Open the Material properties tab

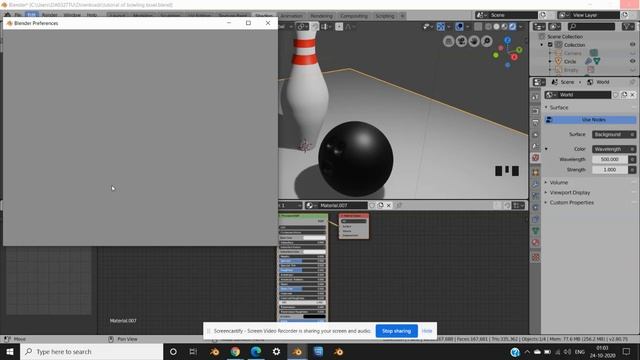[536, 243]
